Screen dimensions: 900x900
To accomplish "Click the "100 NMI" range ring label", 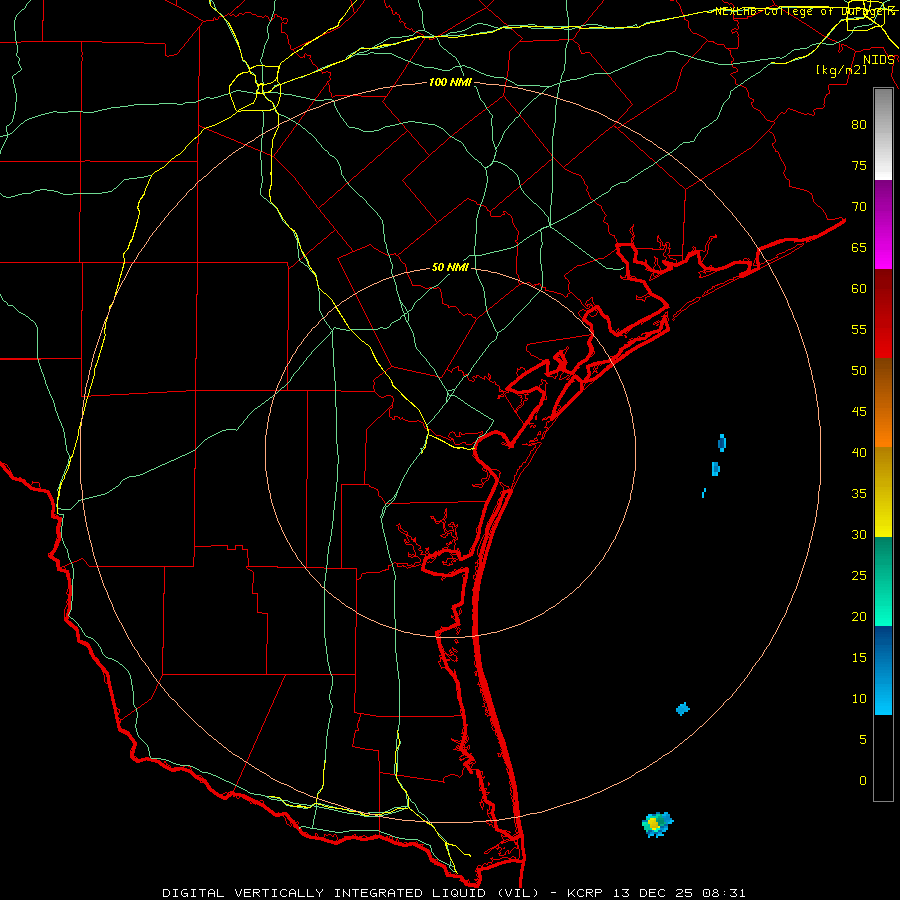I will (450, 83).
